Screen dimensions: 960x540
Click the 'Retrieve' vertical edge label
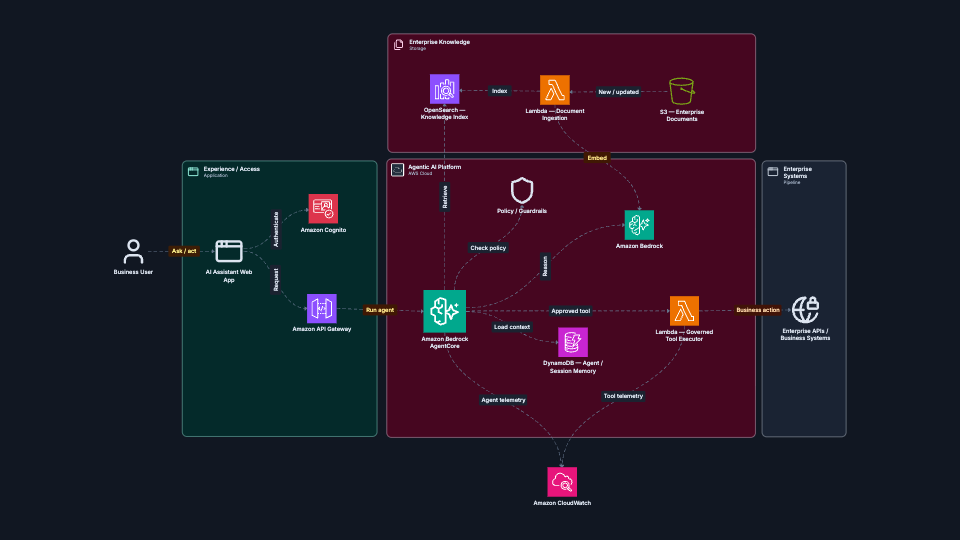tap(445, 197)
